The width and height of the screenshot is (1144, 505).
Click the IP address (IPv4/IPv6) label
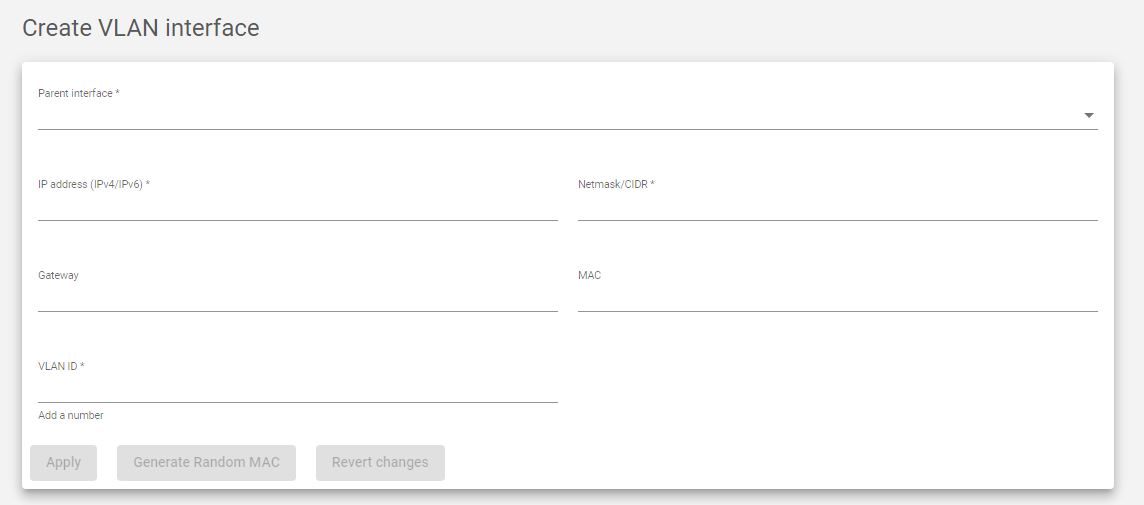click(94, 185)
